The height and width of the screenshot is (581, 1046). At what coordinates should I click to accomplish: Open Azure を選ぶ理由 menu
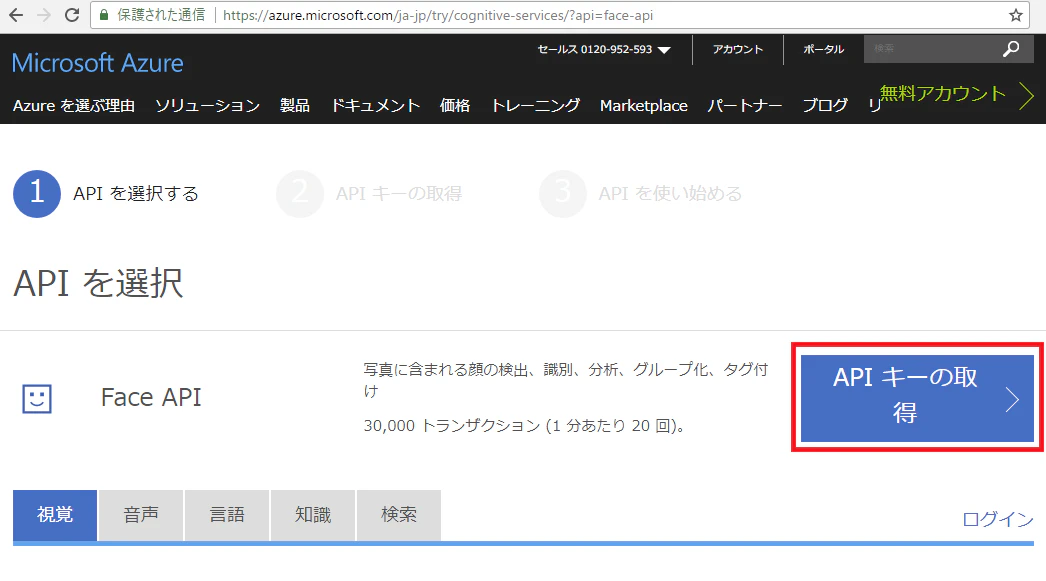(x=74, y=105)
